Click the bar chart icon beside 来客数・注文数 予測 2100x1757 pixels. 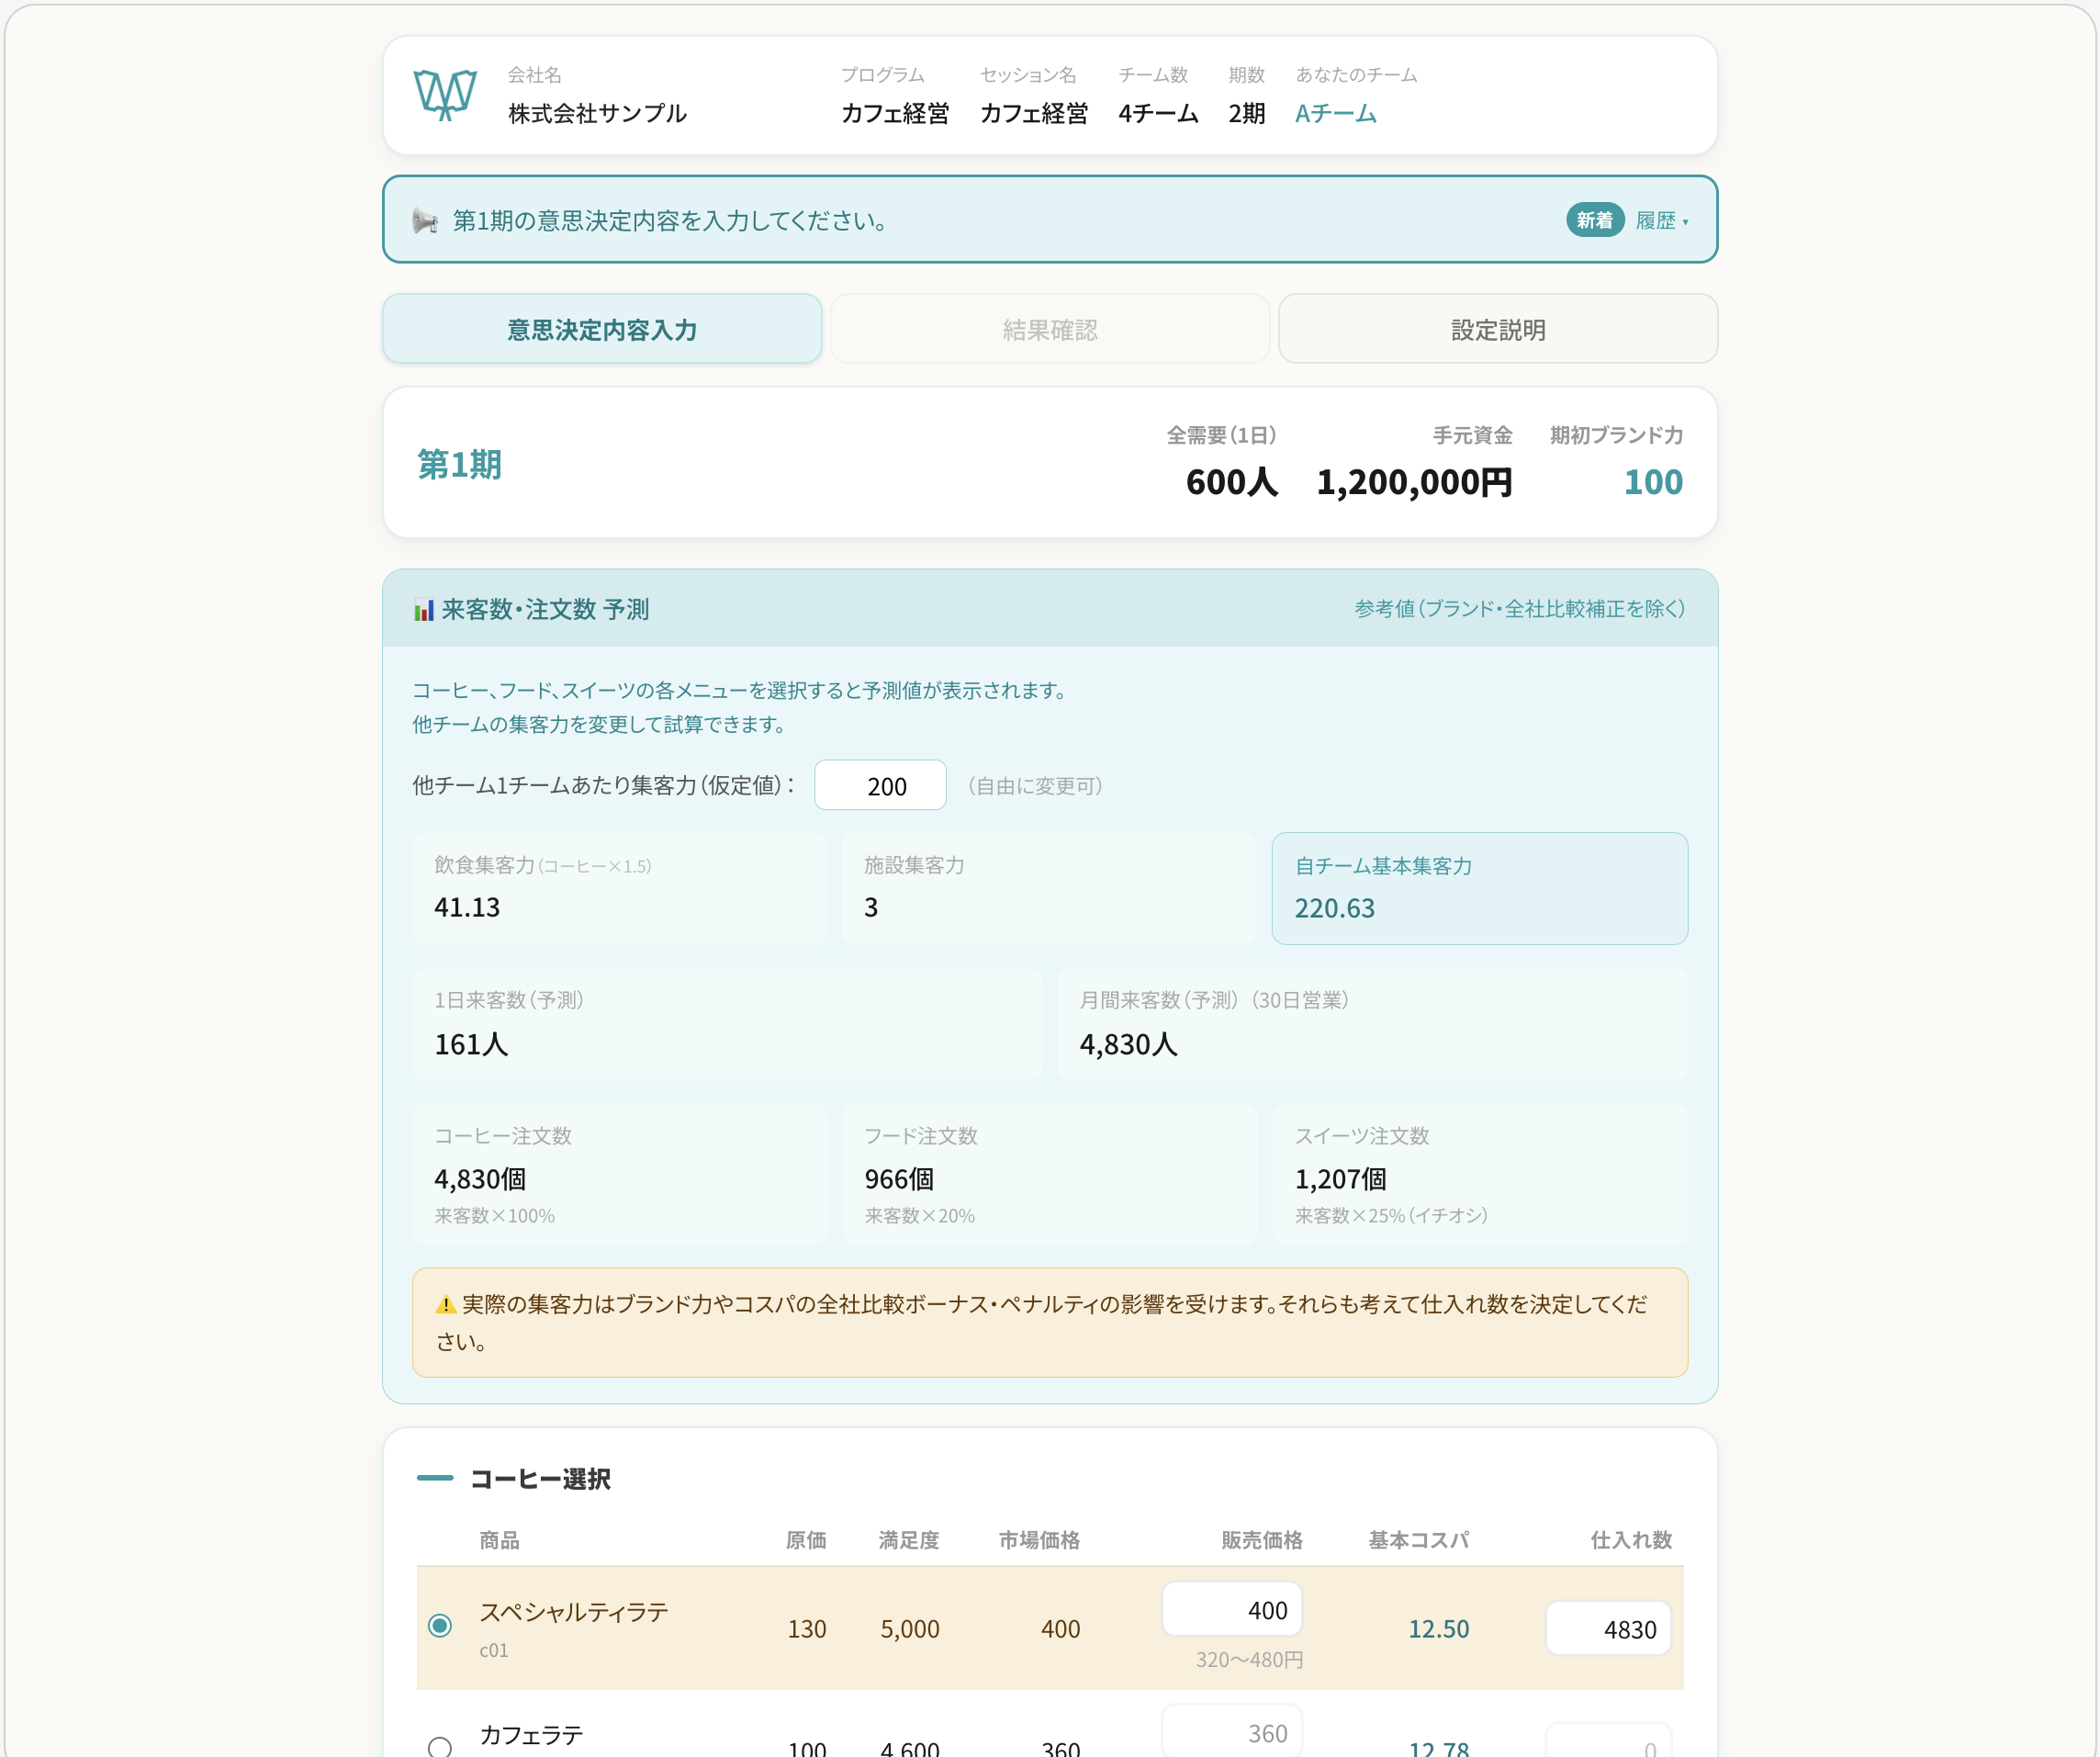click(x=424, y=610)
